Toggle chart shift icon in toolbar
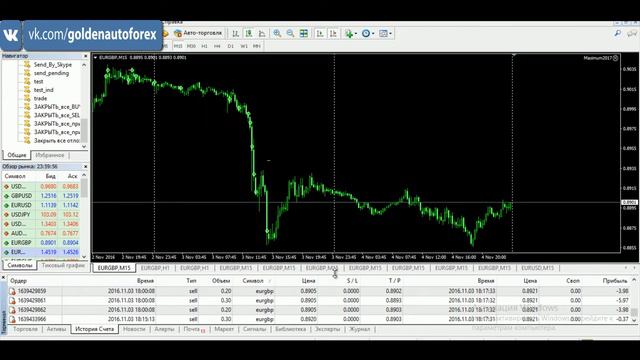Image resolution: width=640 pixels, height=360 pixels. pos(333,33)
